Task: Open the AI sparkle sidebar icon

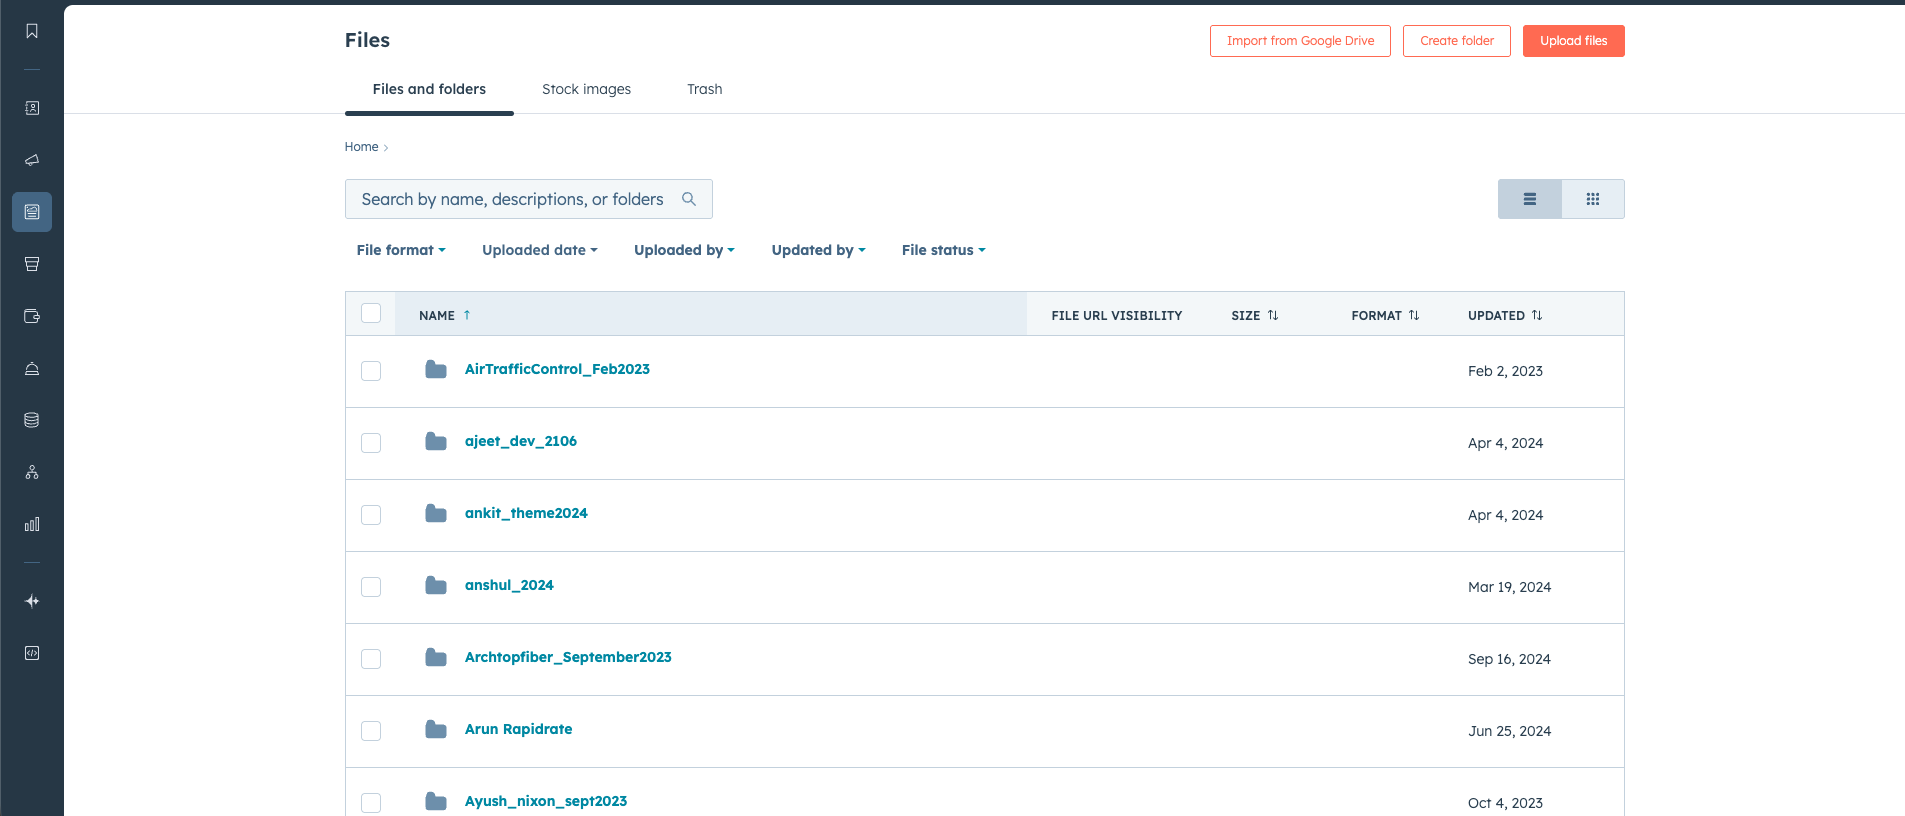Action: click(x=32, y=601)
